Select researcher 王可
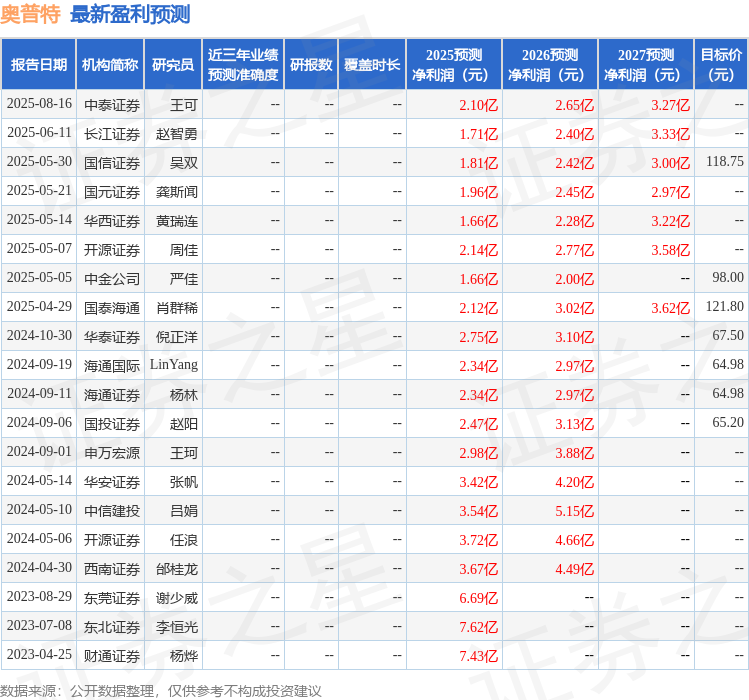749x700 pixels. 183,105
